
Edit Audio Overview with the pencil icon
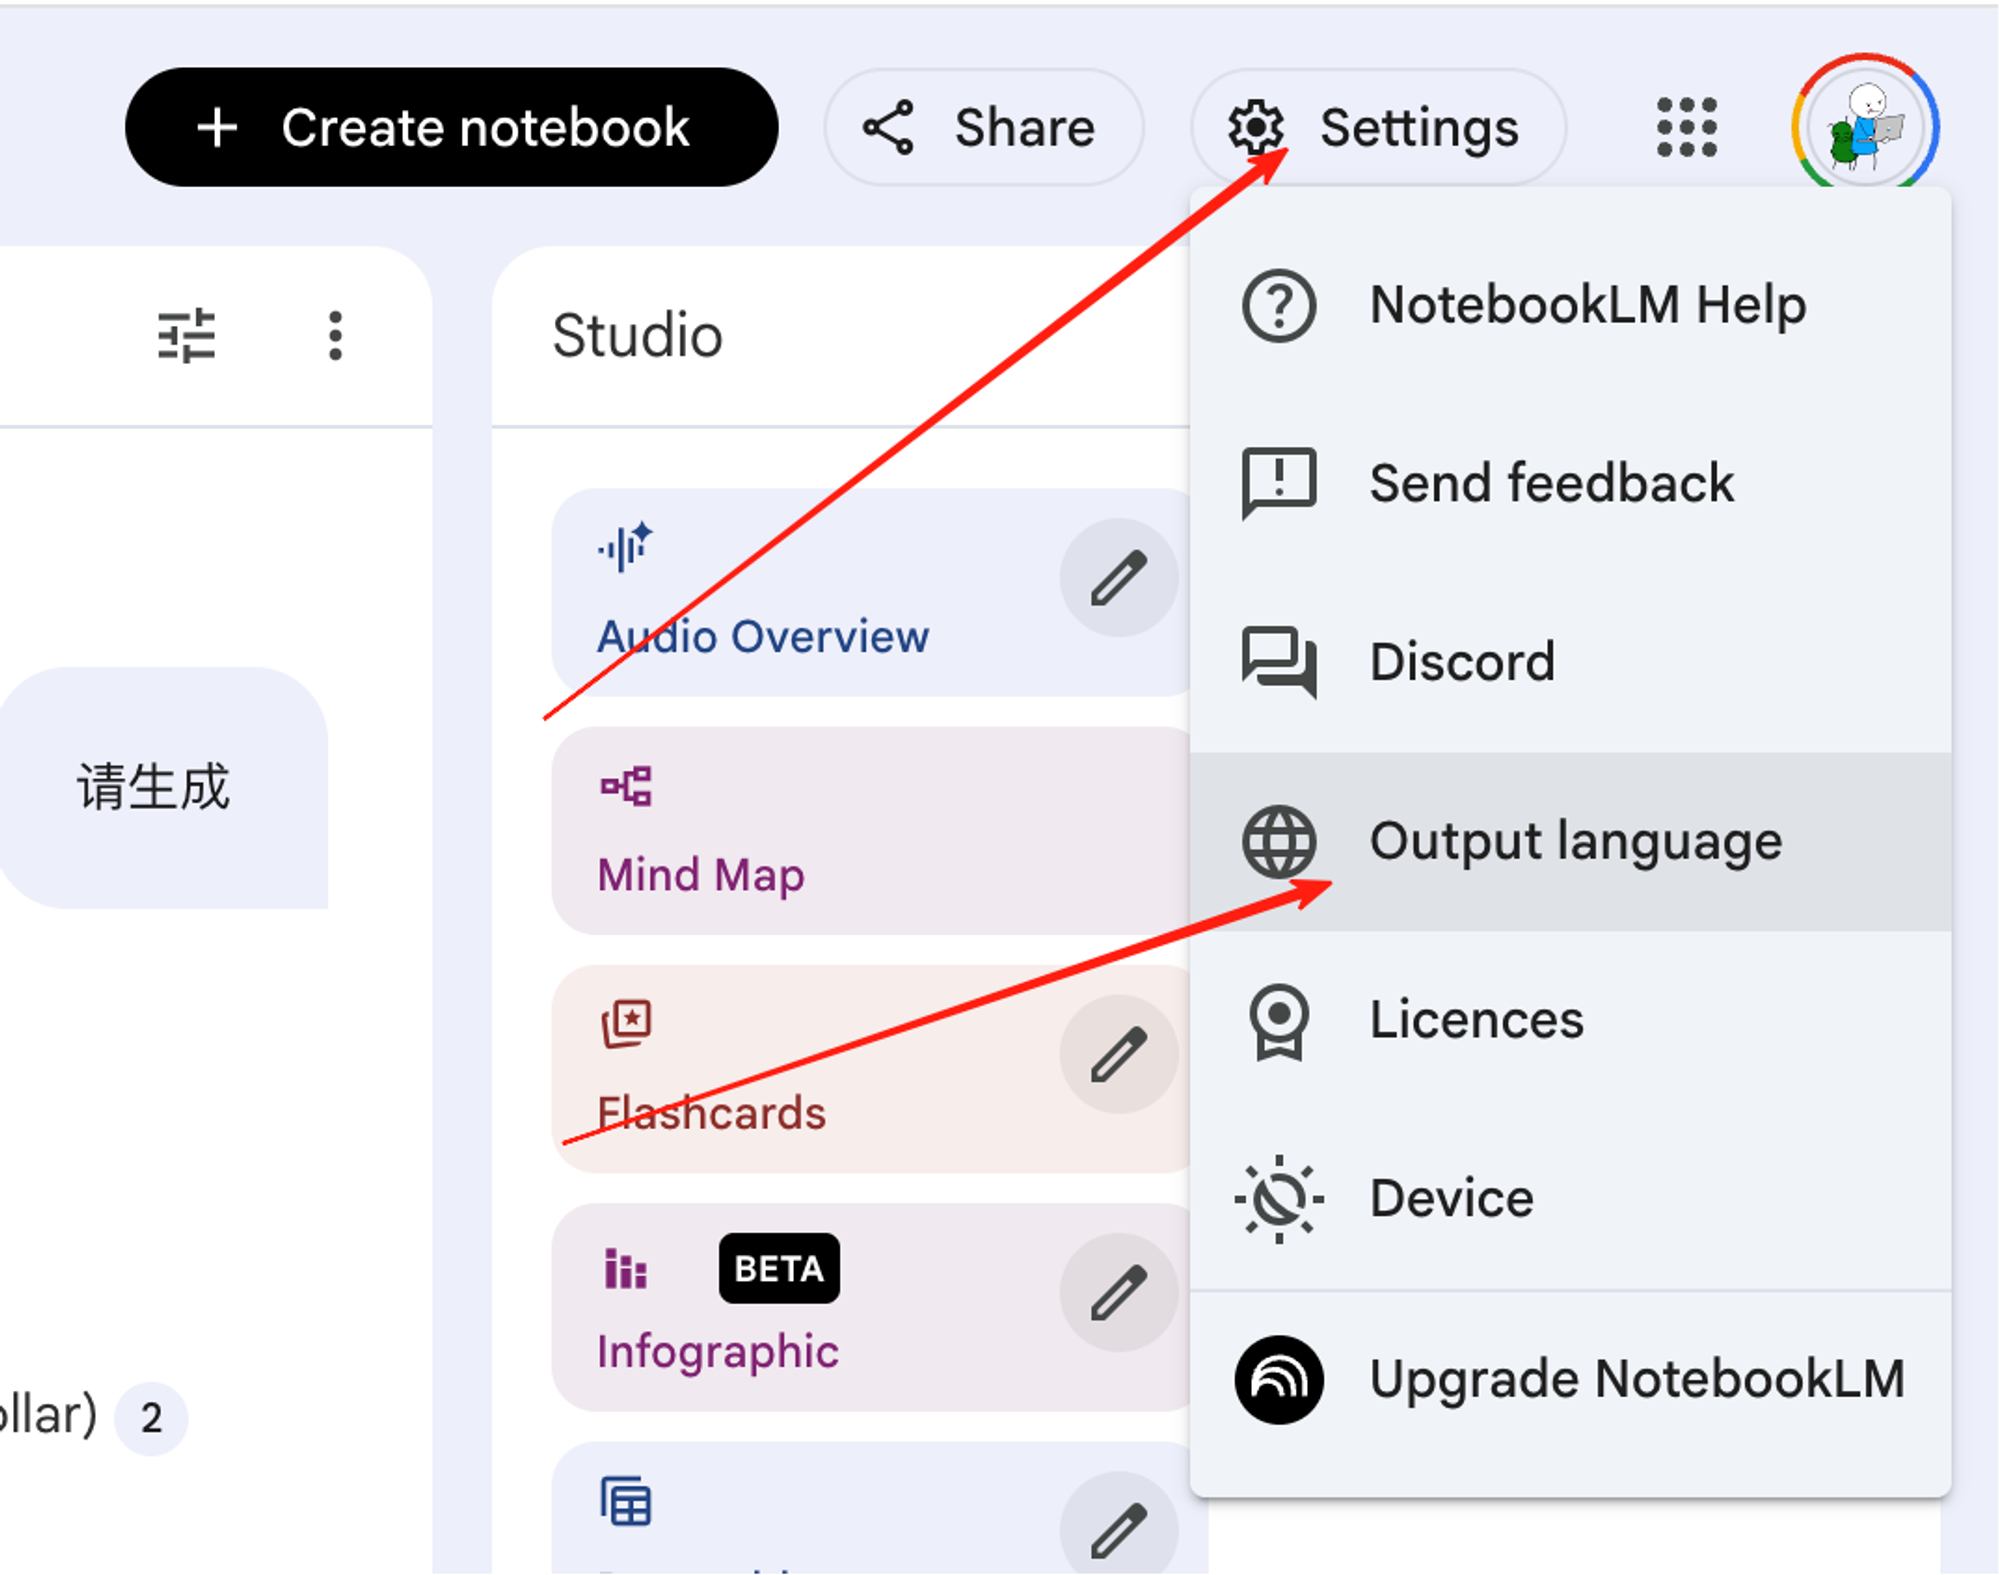[1118, 578]
